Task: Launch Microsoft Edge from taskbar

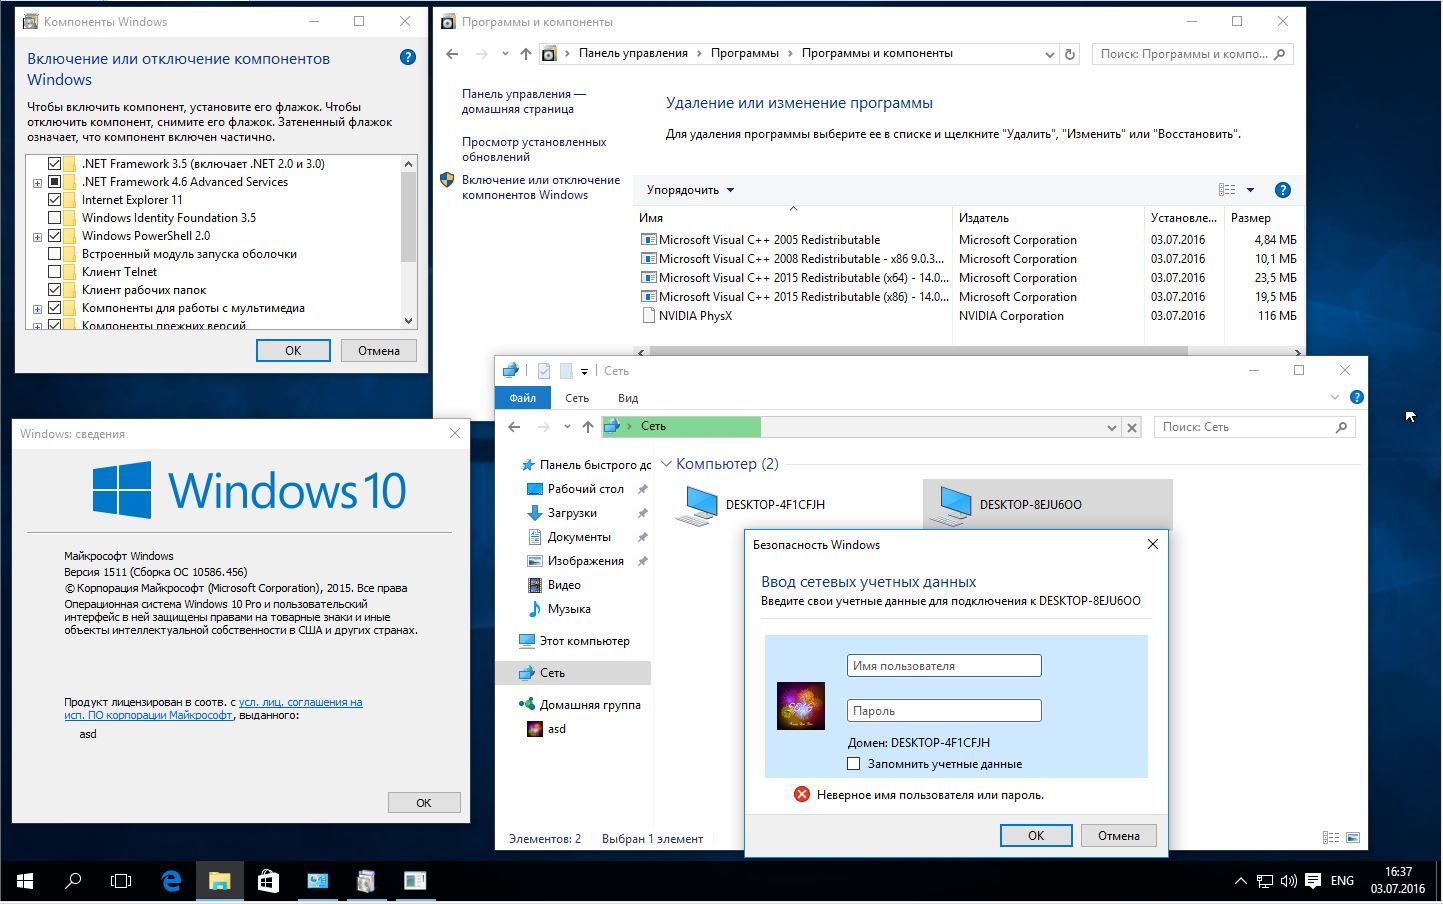Action: click(x=171, y=881)
